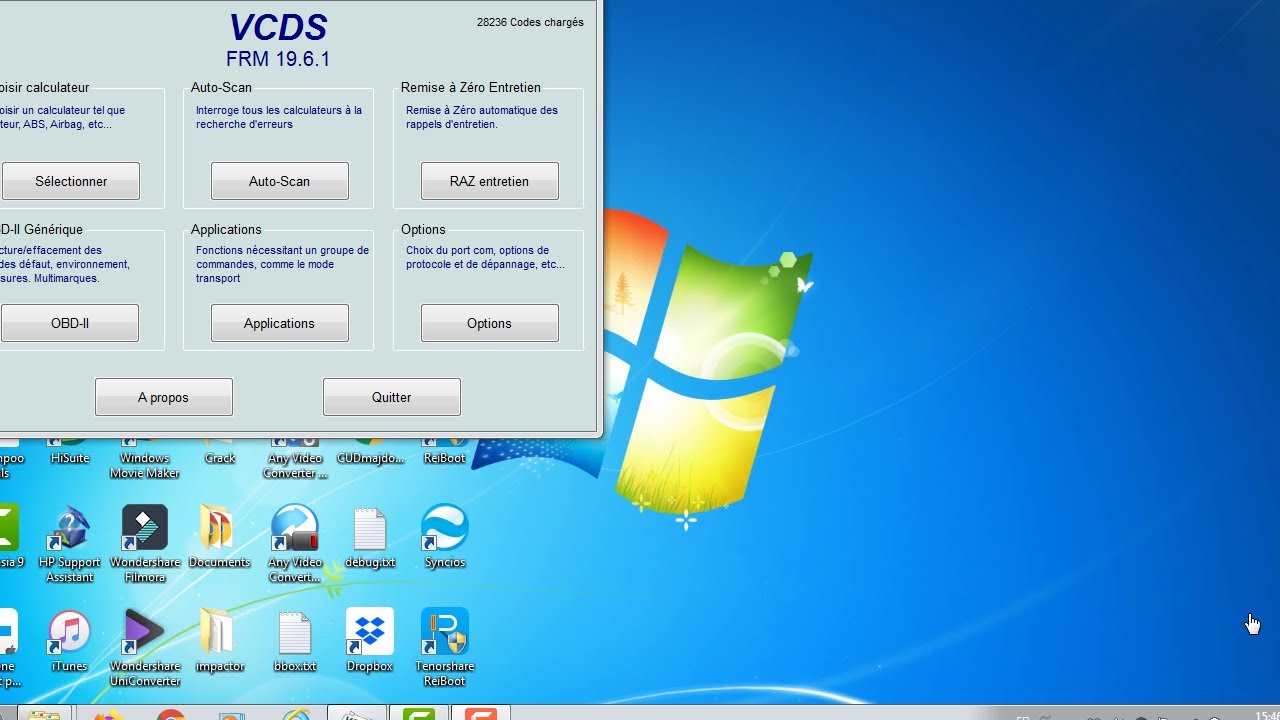1280x720 pixels.
Task: Click the Applications button in VCDS
Action: click(280, 323)
